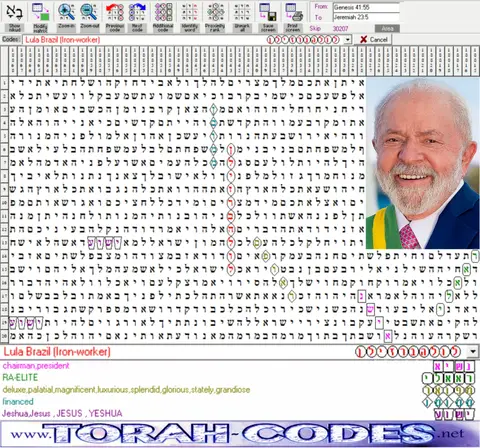Click the Lula portrait photo in matrix
Viewport: 480px width, 448px height.
coord(423,163)
